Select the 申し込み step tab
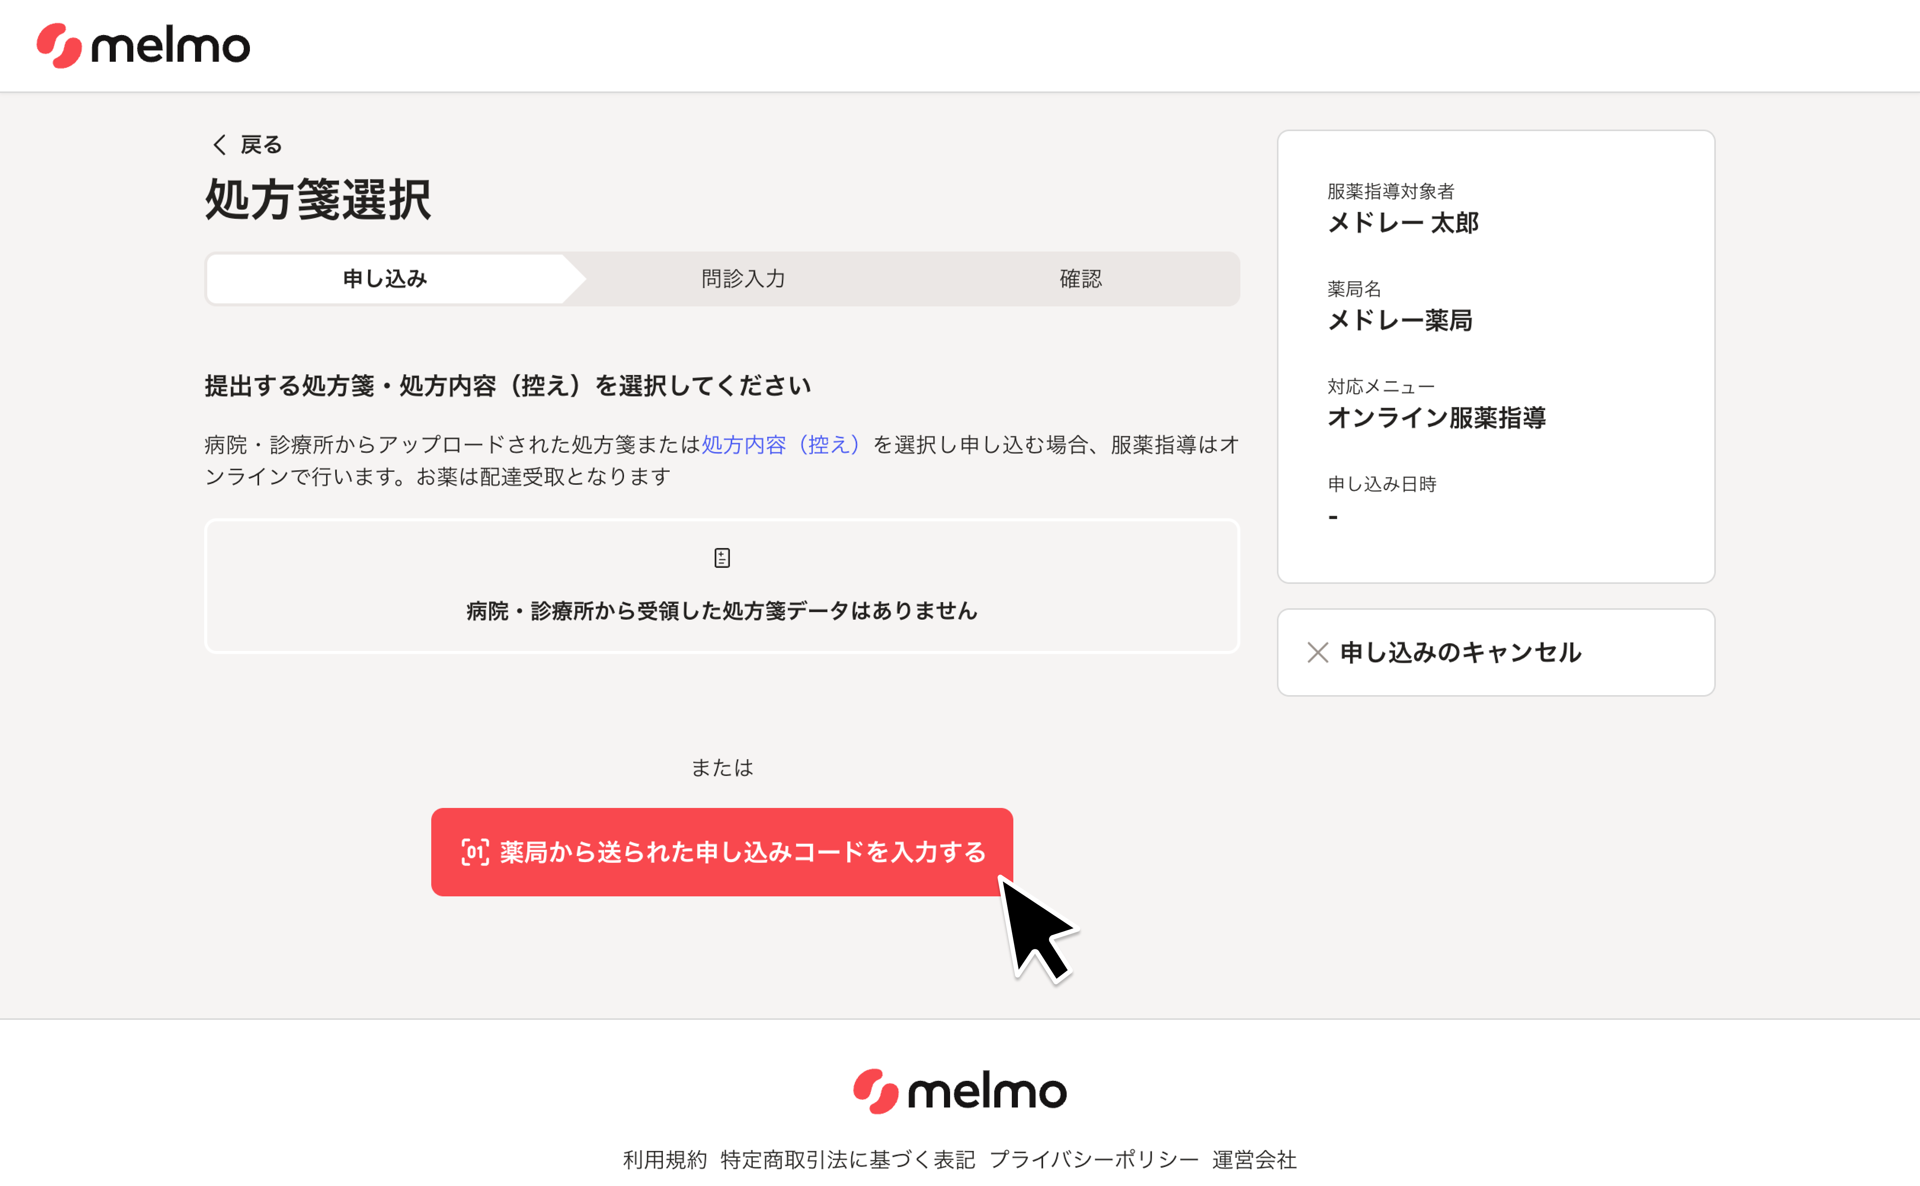This screenshot has height=1186, width=1920. [385, 279]
